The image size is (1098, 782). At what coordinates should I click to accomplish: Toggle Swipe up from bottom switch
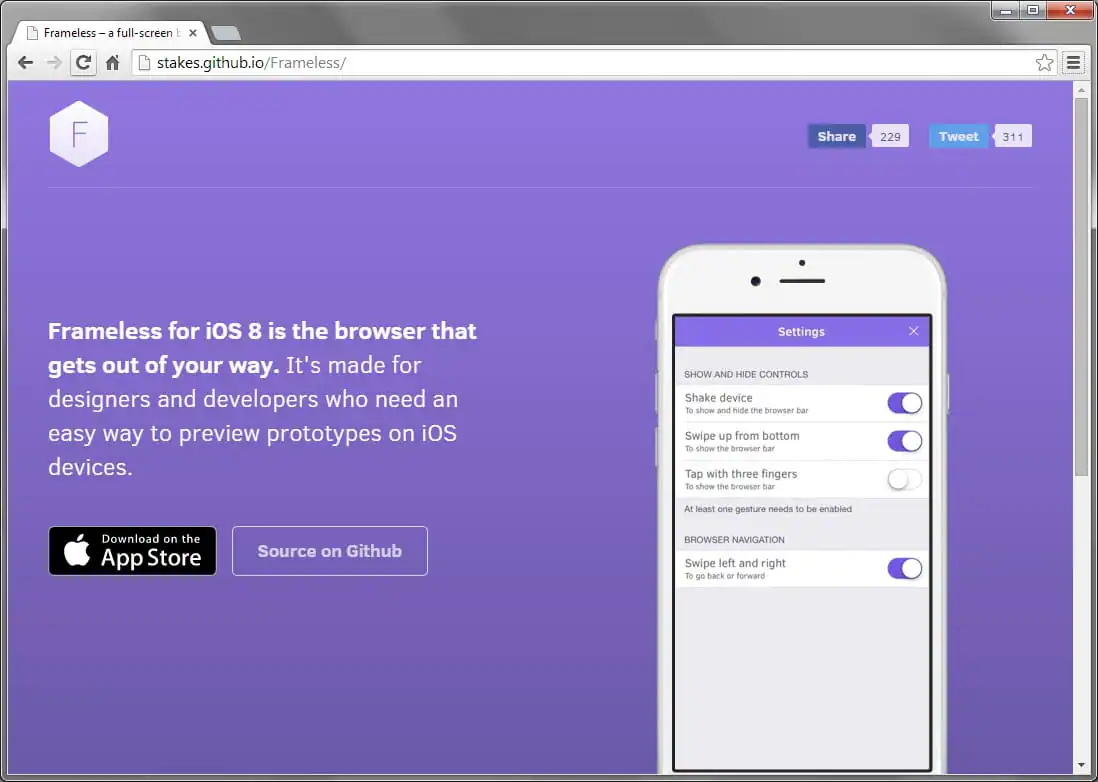click(x=905, y=441)
